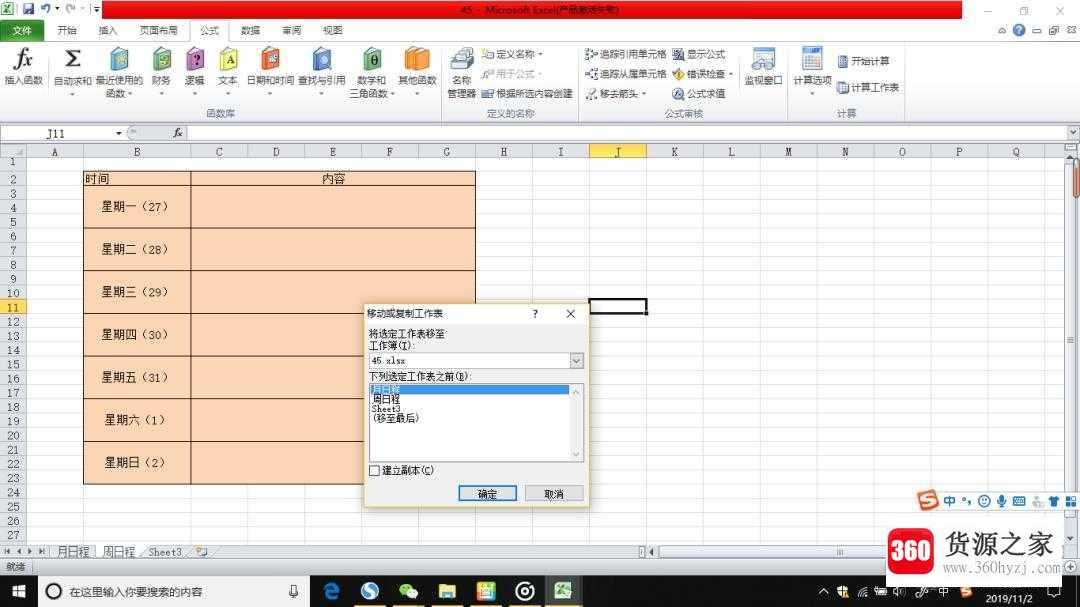Open Recently Used (最近使用的函数) functions

coord(119,72)
